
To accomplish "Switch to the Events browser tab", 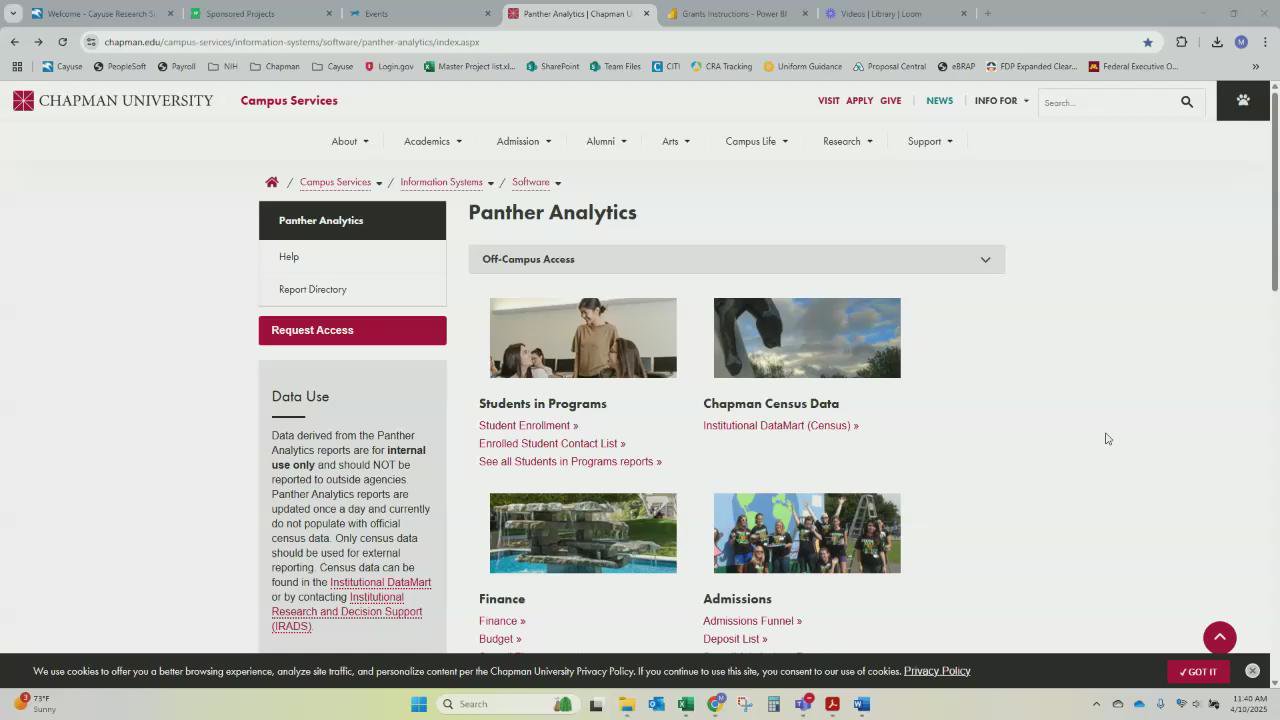I will tap(420, 14).
